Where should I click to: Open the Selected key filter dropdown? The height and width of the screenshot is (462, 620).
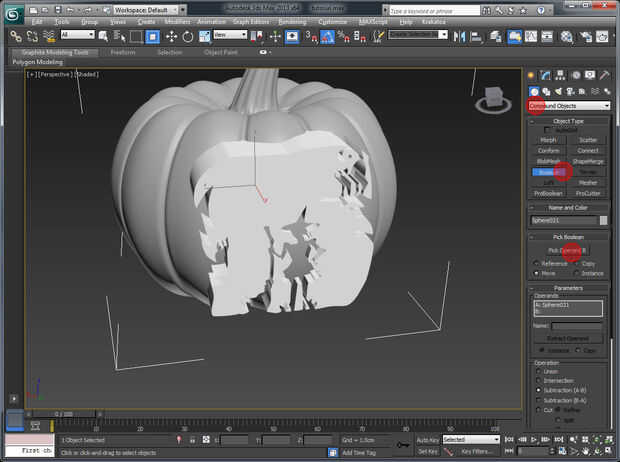(470, 439)
